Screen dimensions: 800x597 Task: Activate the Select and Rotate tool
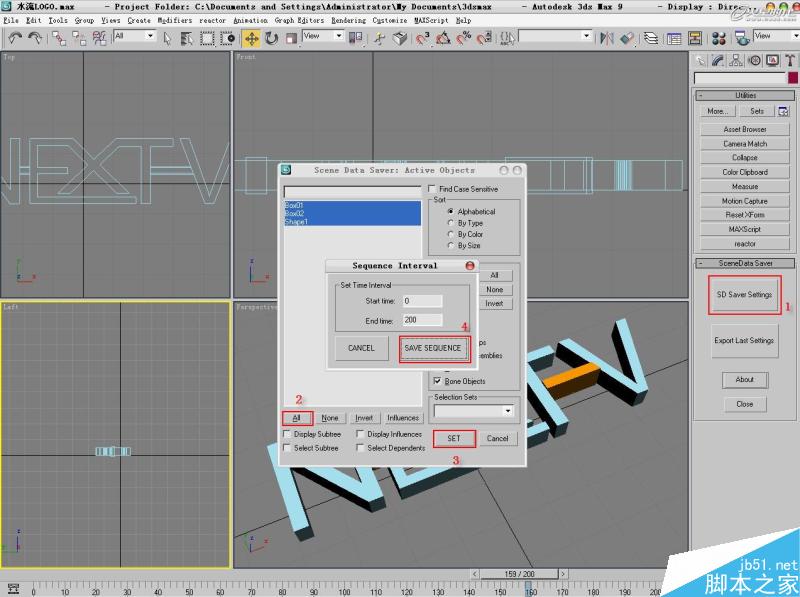272,37
